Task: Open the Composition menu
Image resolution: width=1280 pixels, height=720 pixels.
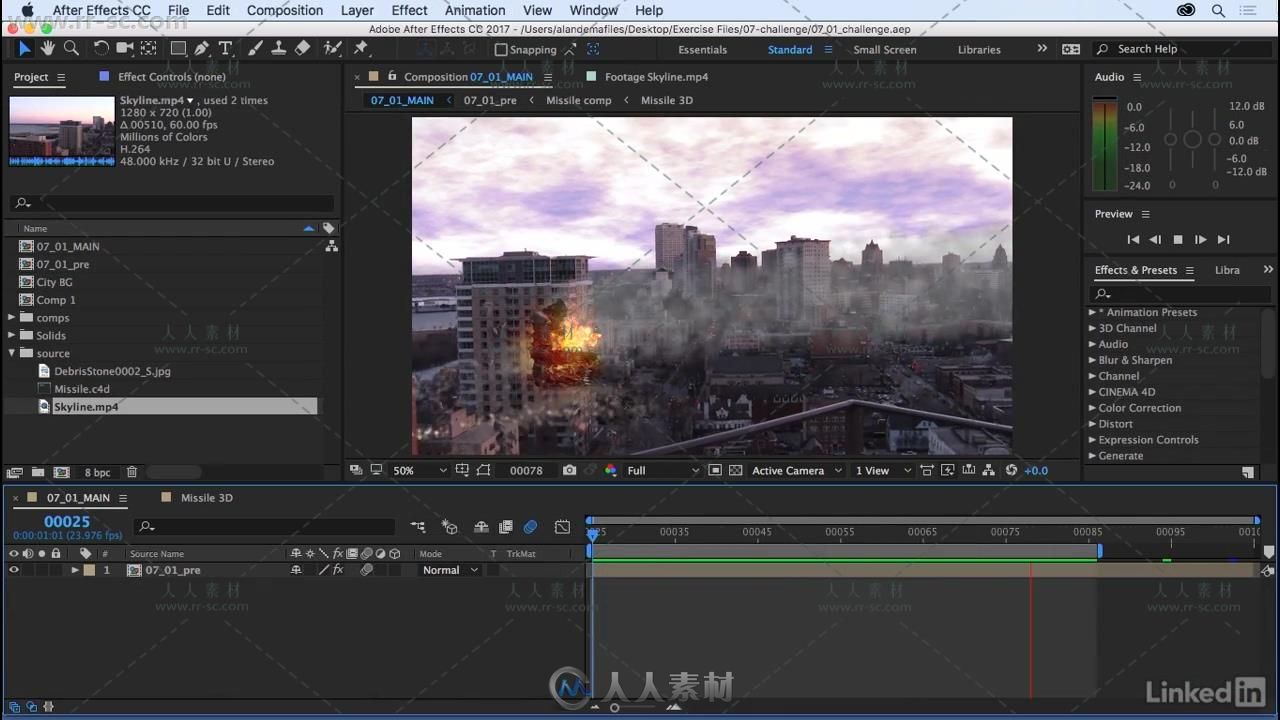Action: (x=285, y=10)
